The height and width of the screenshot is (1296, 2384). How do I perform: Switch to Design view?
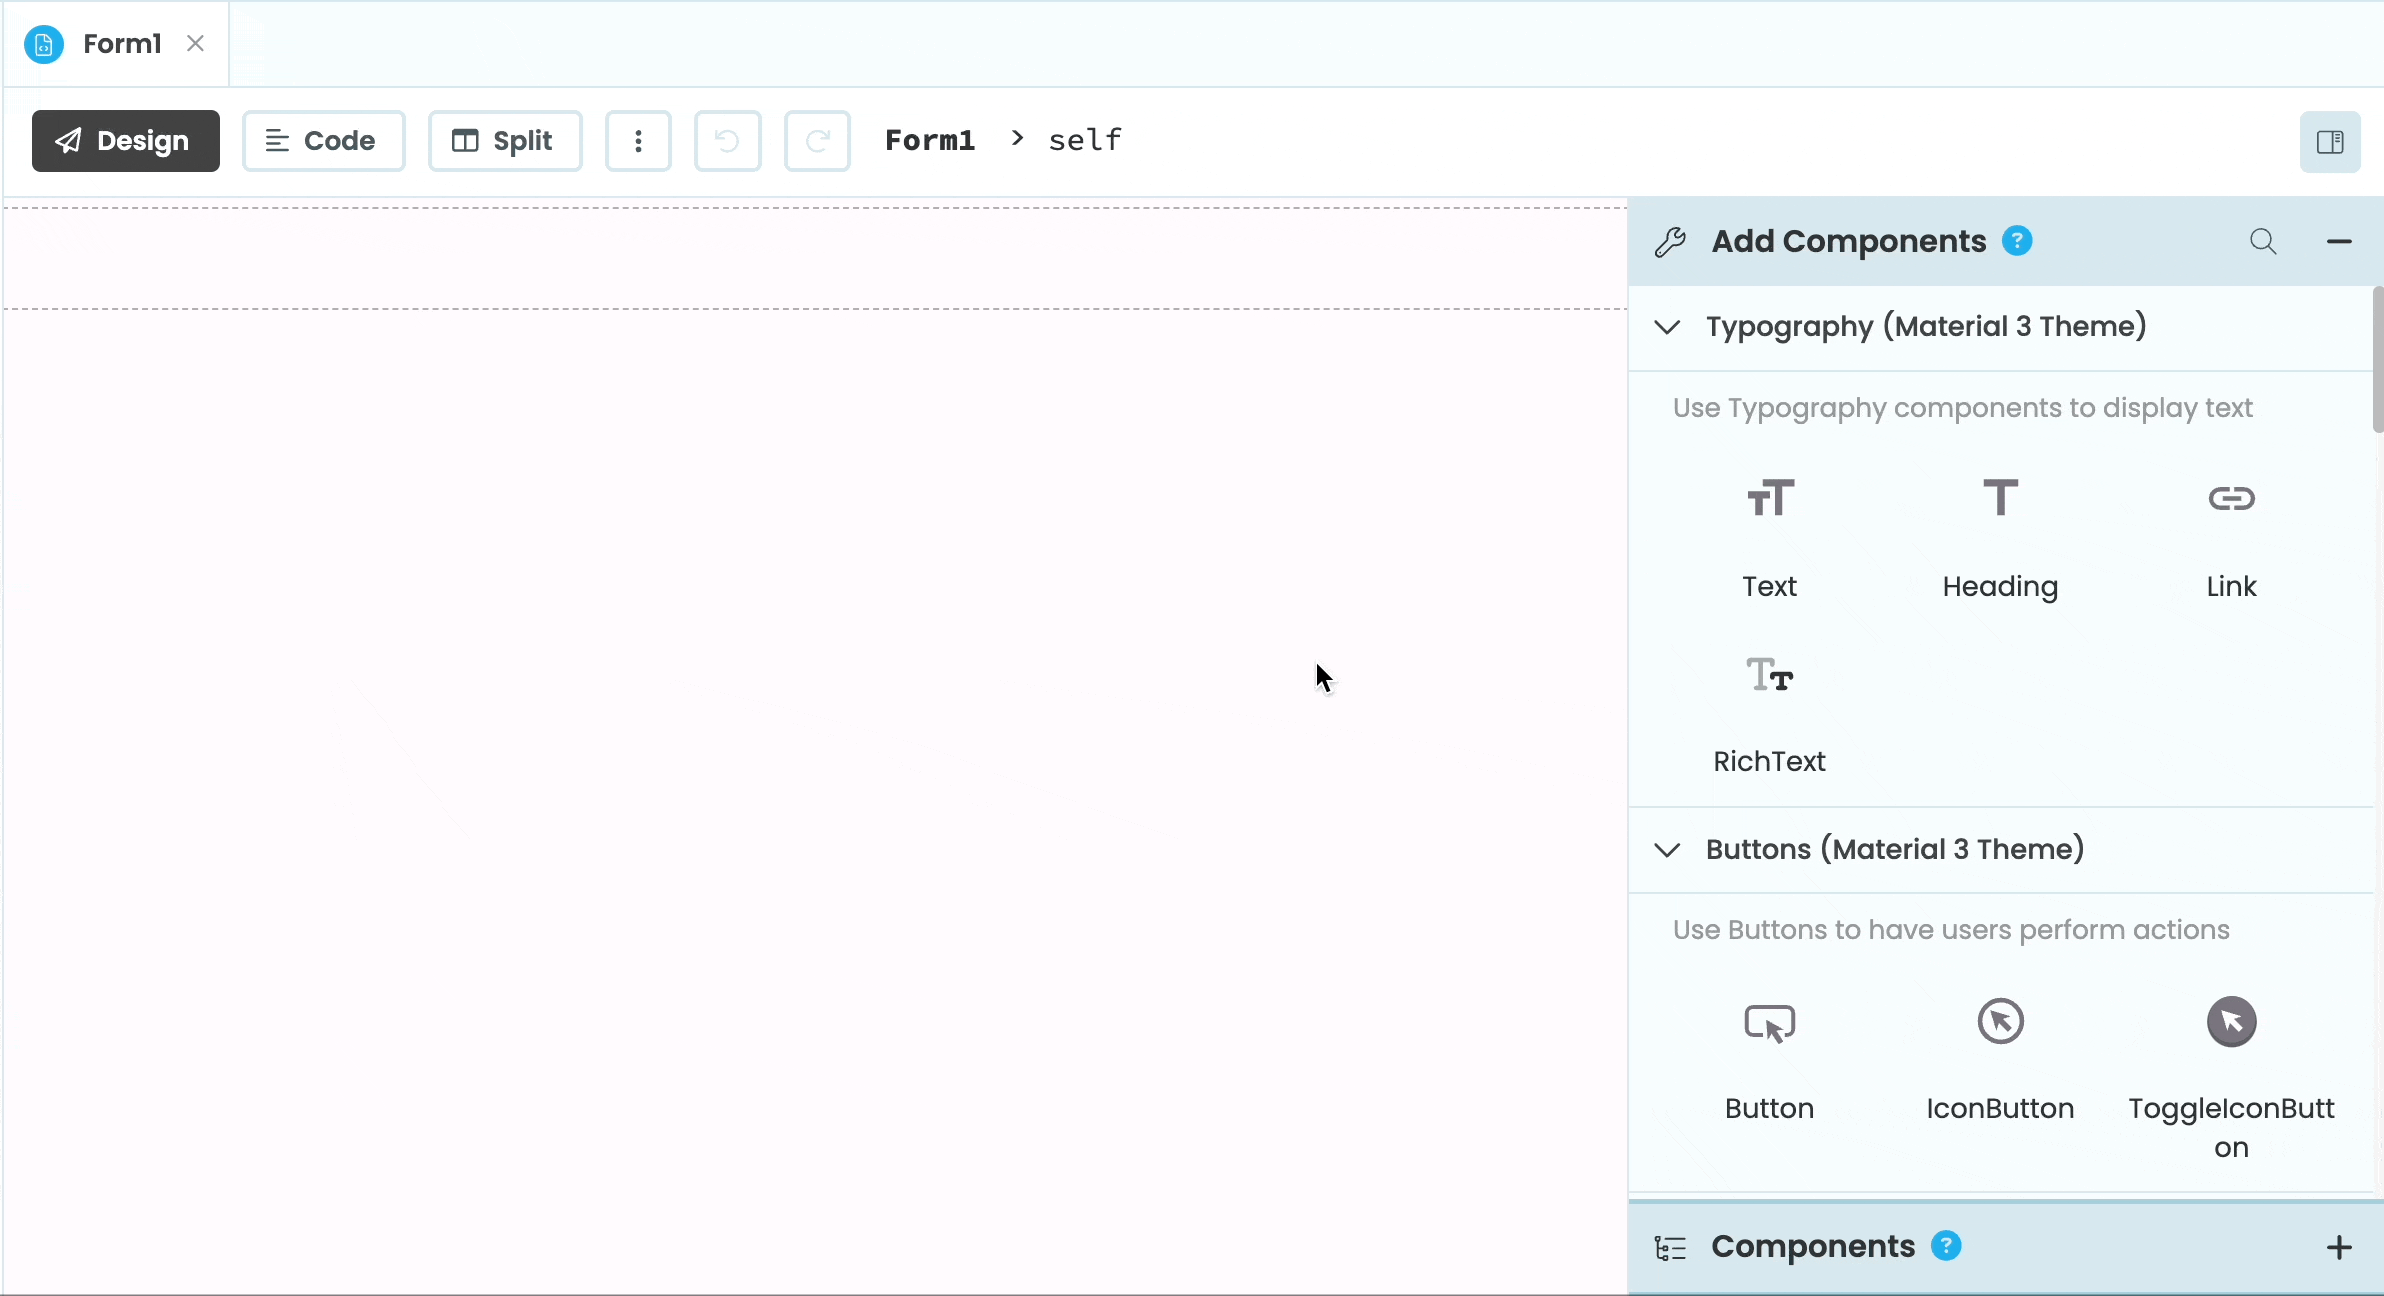pyautogui.click(x=126, y=141)
